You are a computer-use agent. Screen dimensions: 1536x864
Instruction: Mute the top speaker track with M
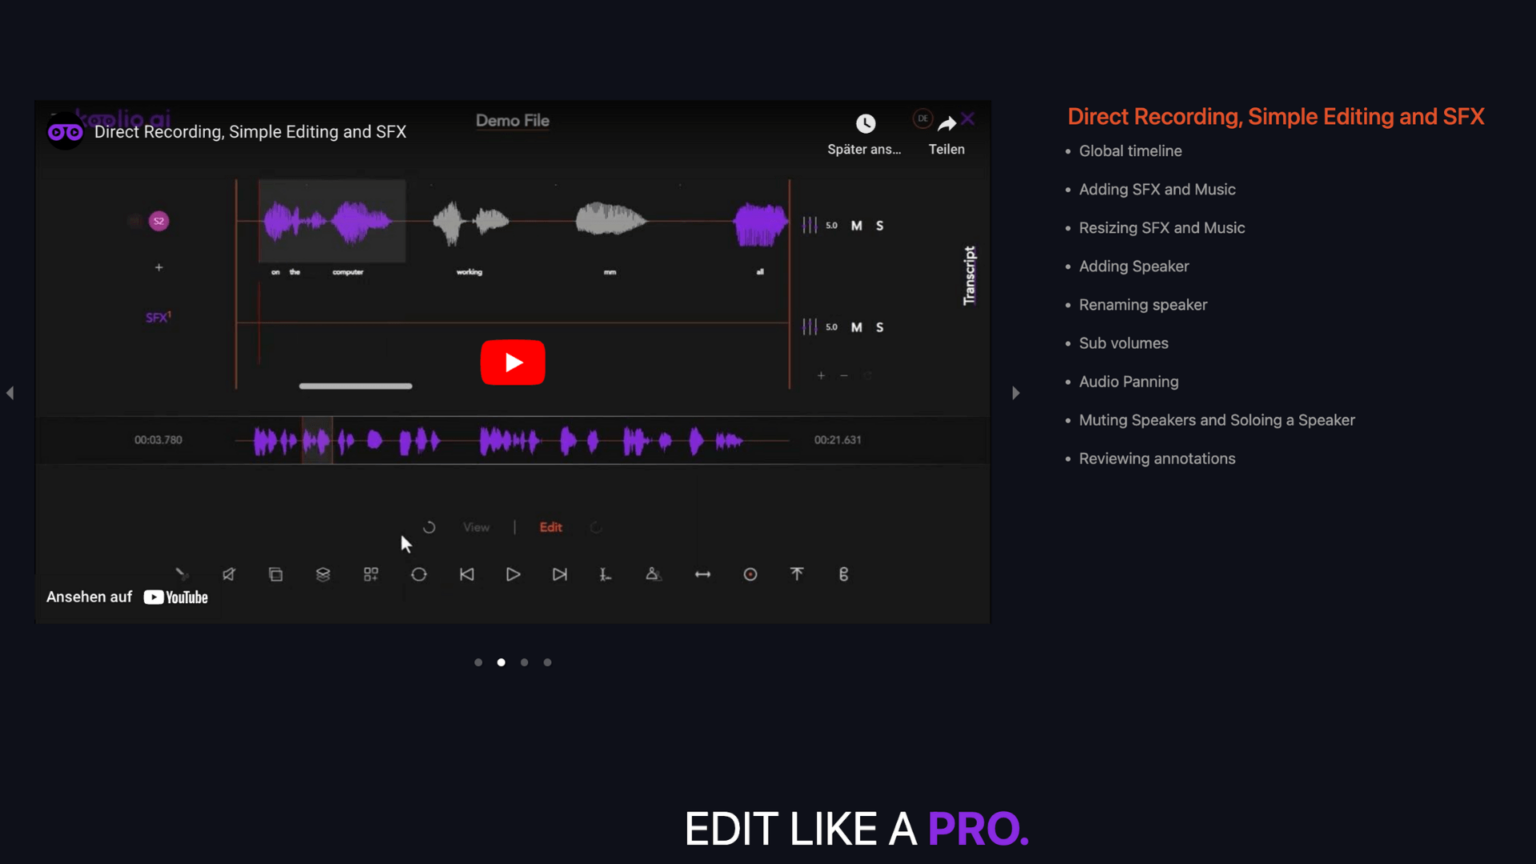pos(856,225)
